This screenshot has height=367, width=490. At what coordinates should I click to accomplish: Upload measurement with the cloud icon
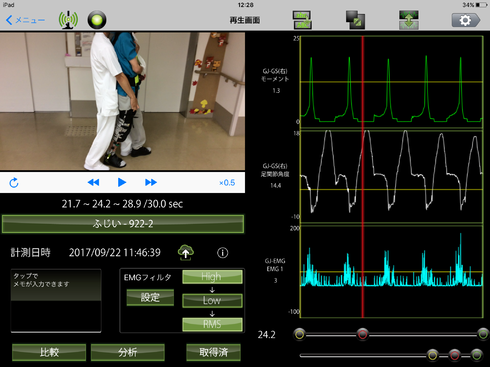point(186,253)
